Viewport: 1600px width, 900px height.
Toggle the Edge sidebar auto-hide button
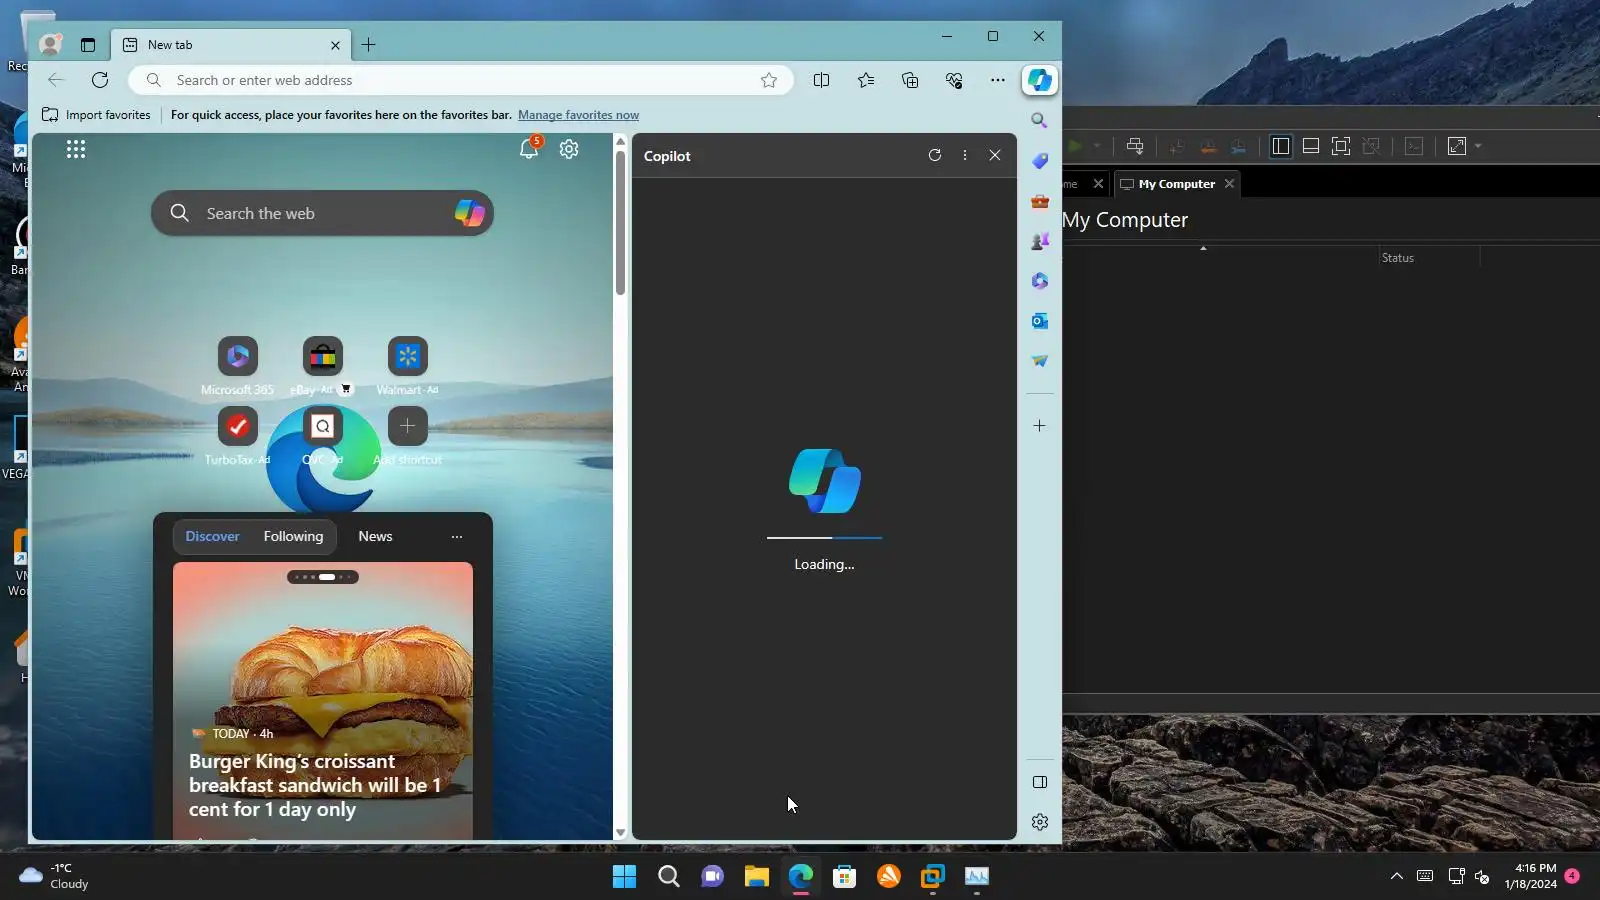1040,782
